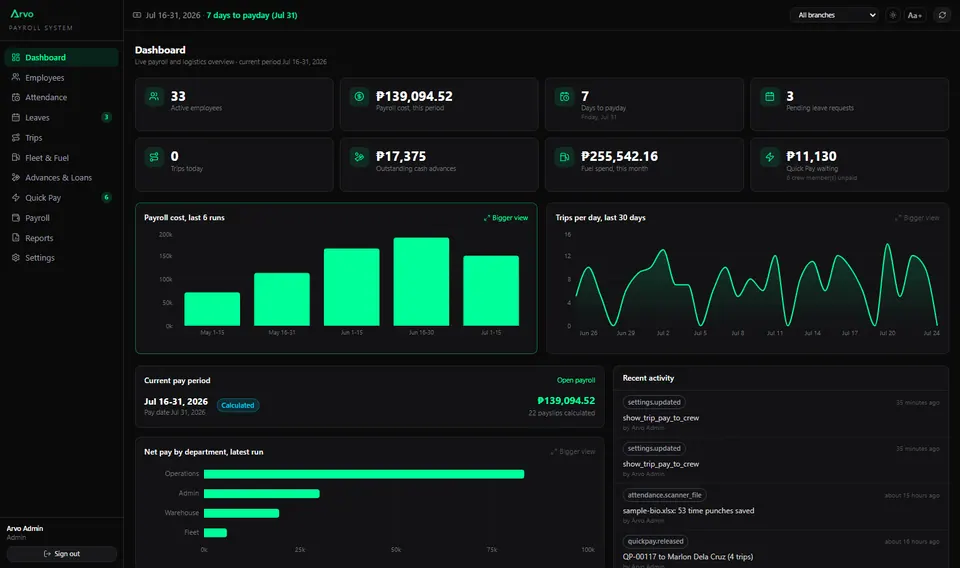This screenshot has width=960, height=568.
Task: Open Fleet & Fuel section
Action: (x=61, y=158)
